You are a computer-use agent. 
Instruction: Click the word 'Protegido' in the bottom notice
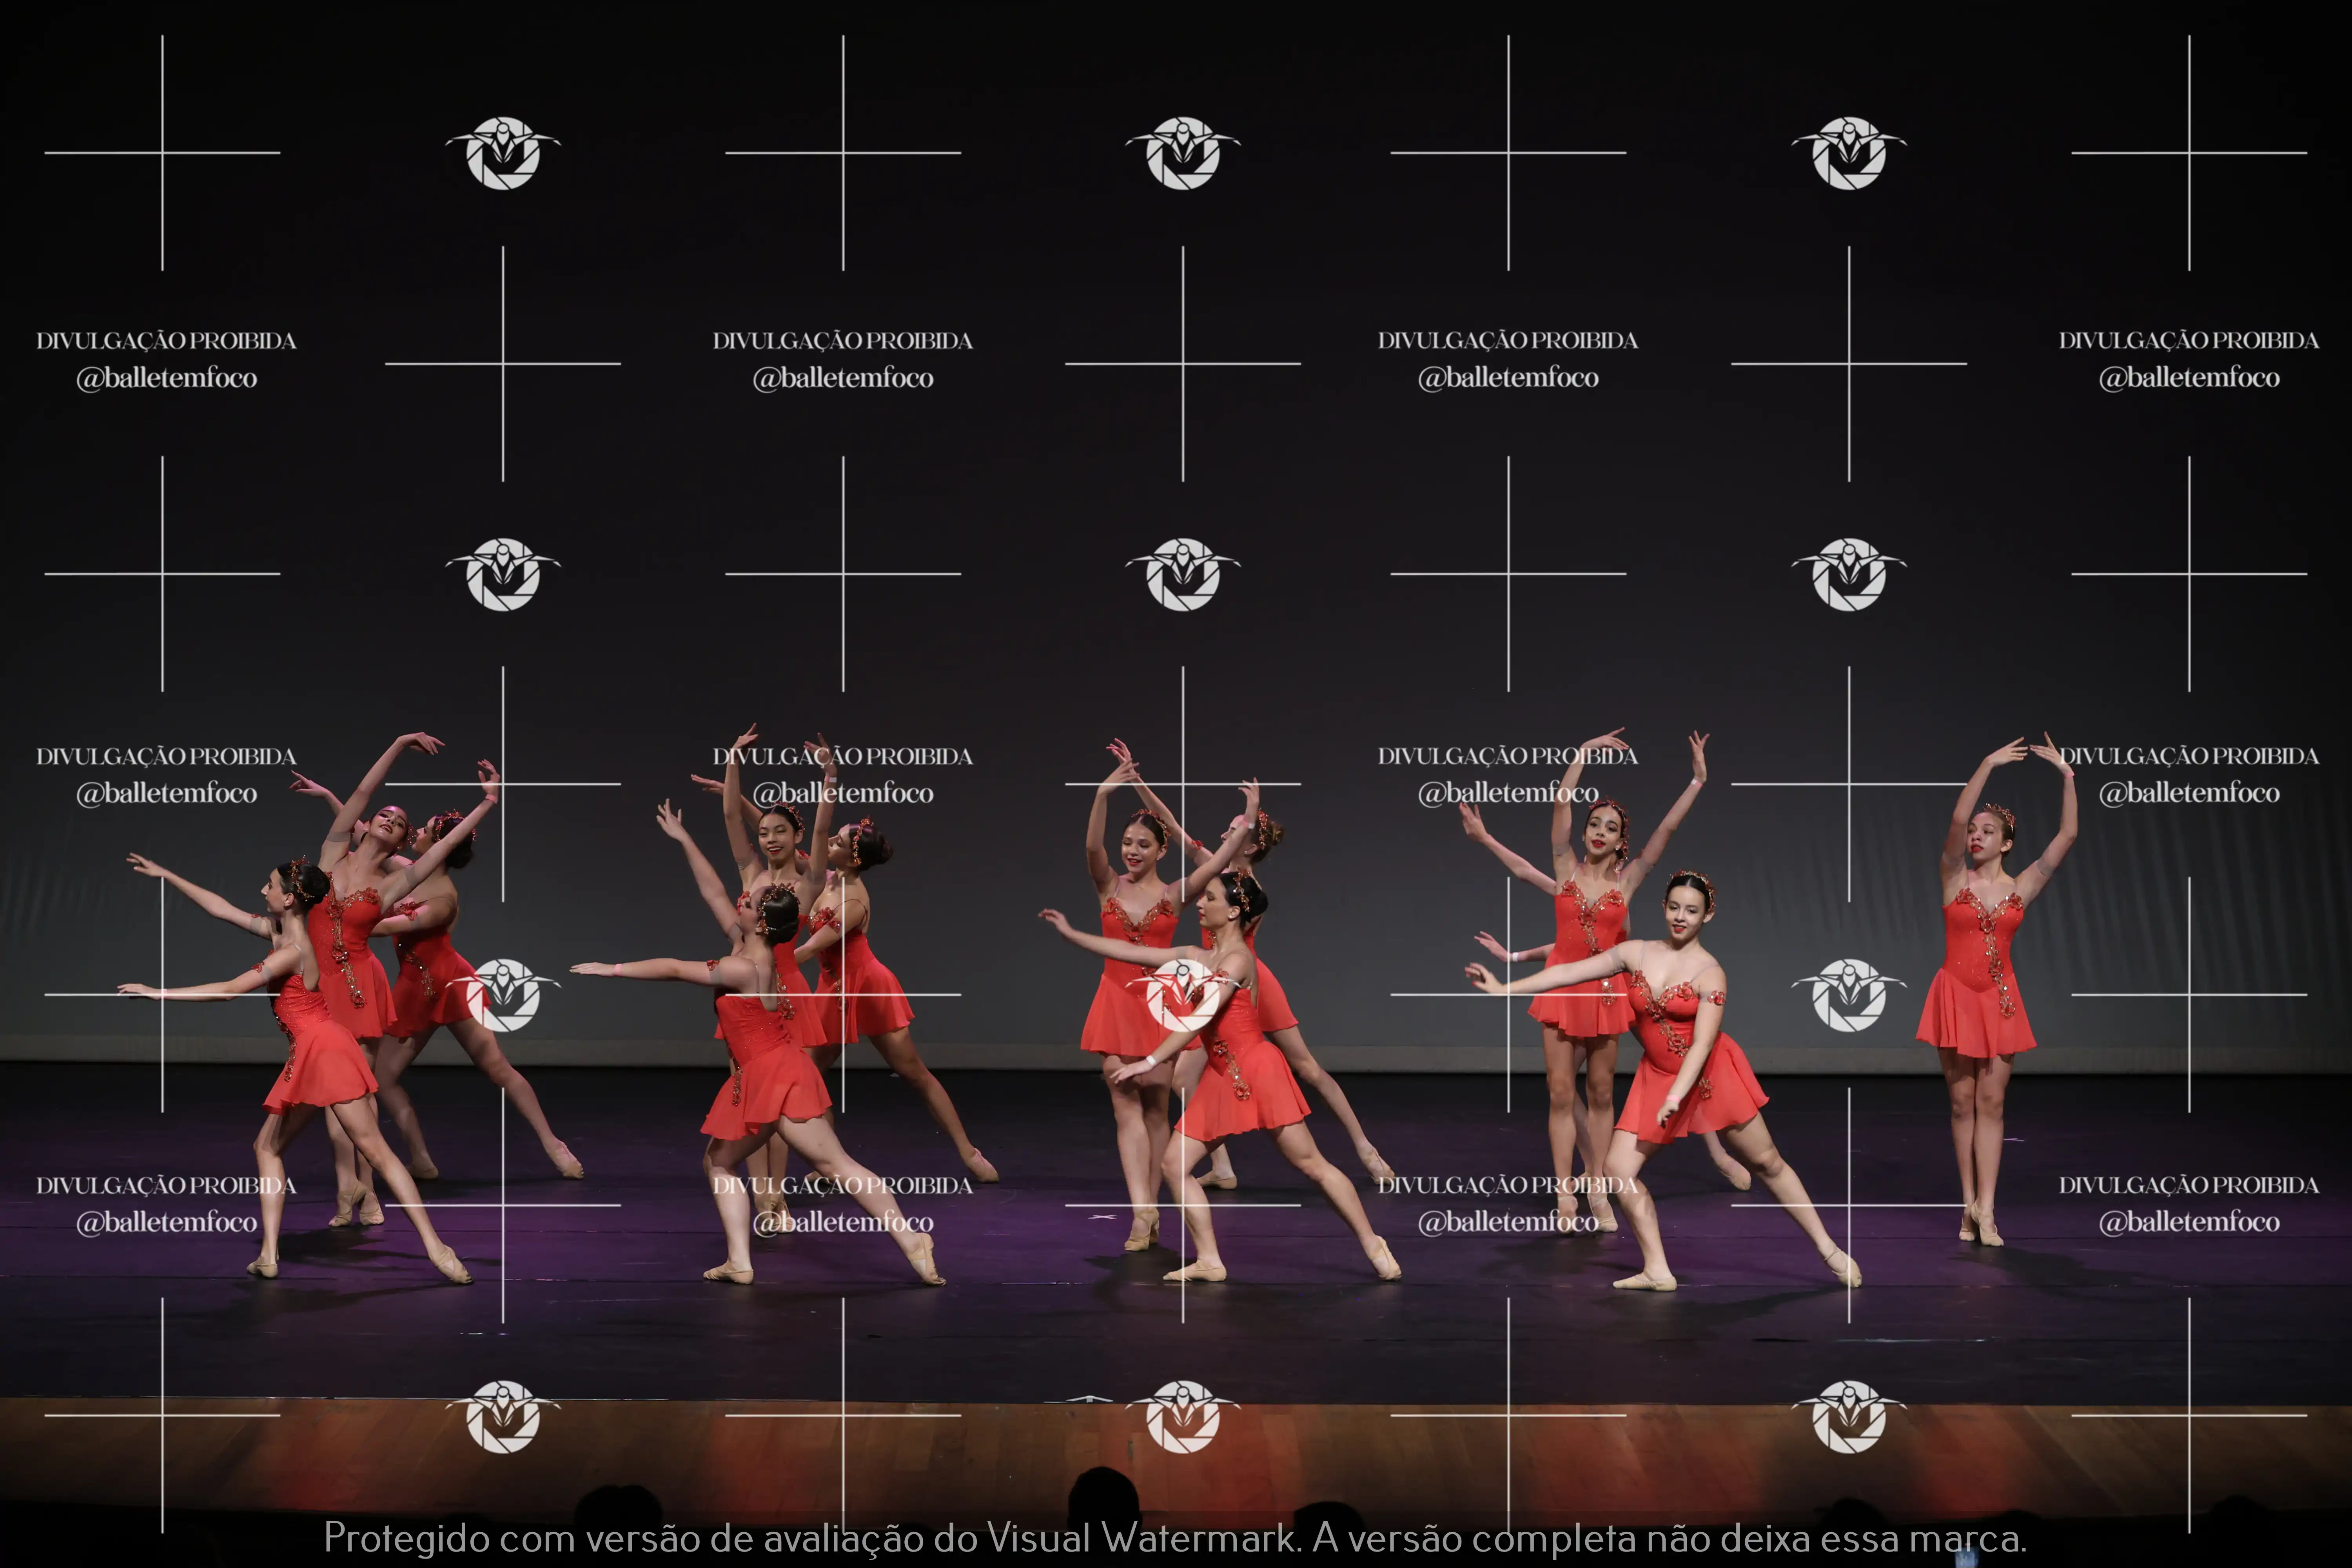[406, 1538]
